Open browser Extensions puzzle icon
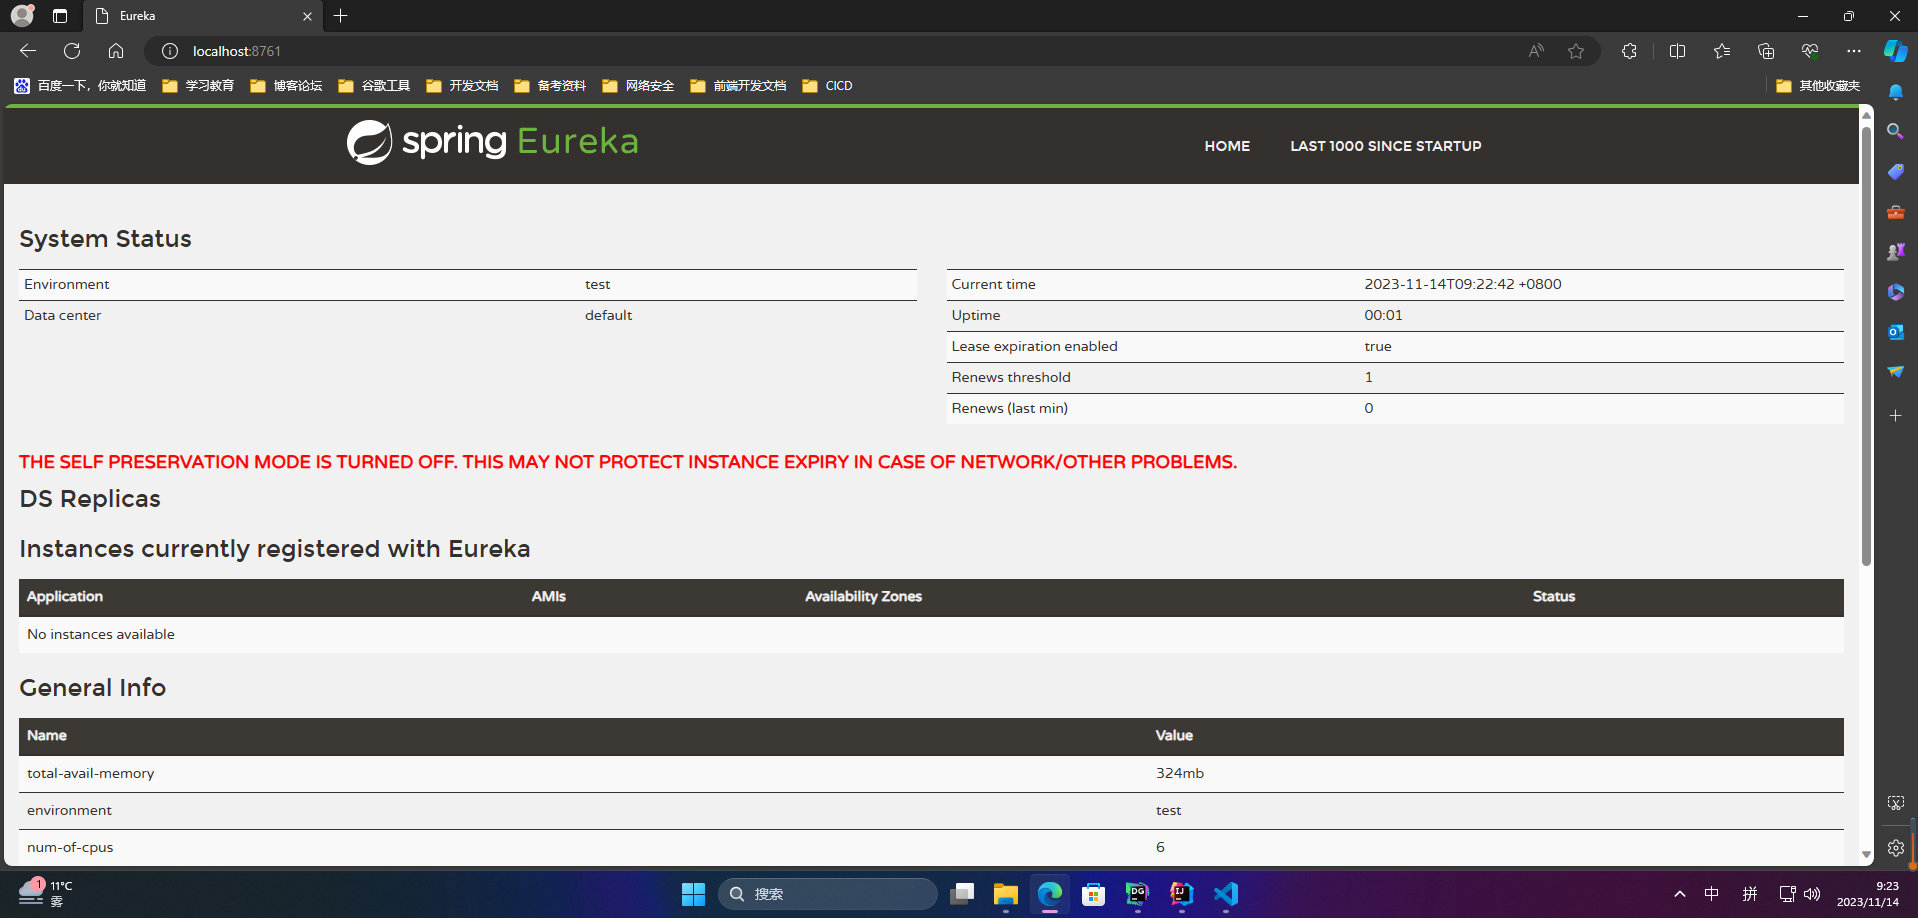Screen dimensions: 1918x918 pos(1629,51)
